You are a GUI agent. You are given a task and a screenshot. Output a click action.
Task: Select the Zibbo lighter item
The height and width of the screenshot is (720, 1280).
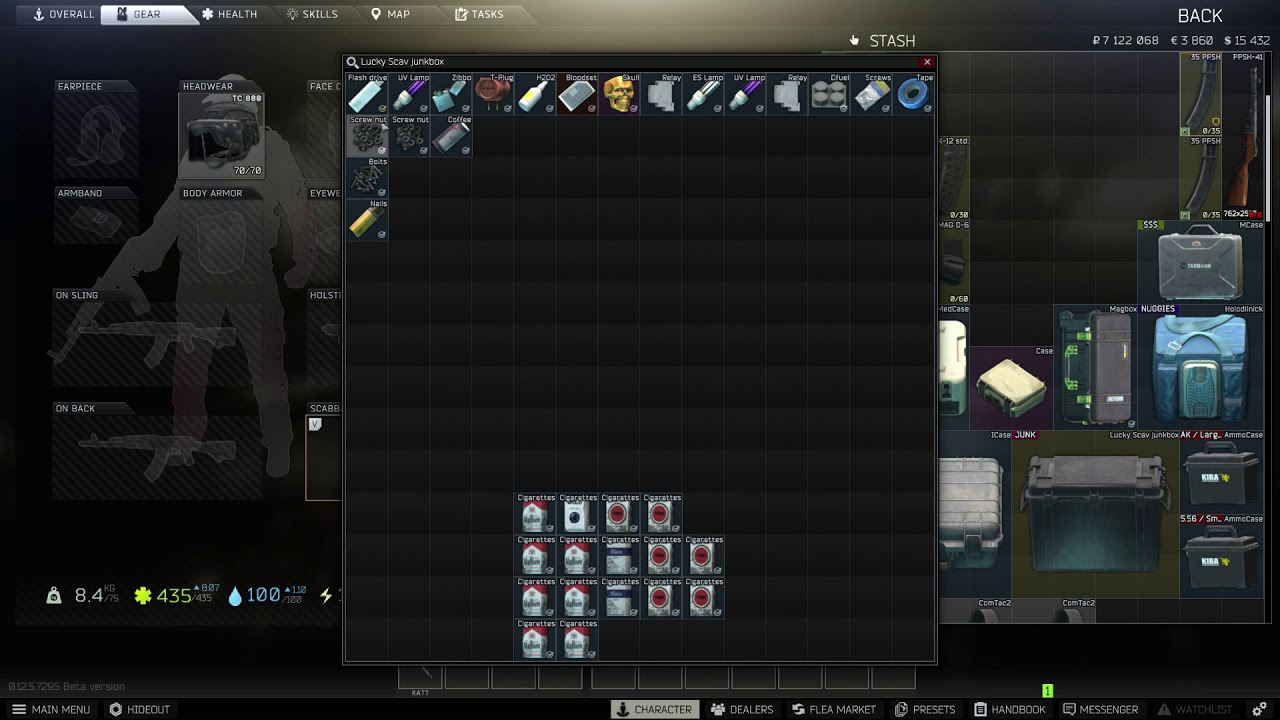(x=451, y=93)
